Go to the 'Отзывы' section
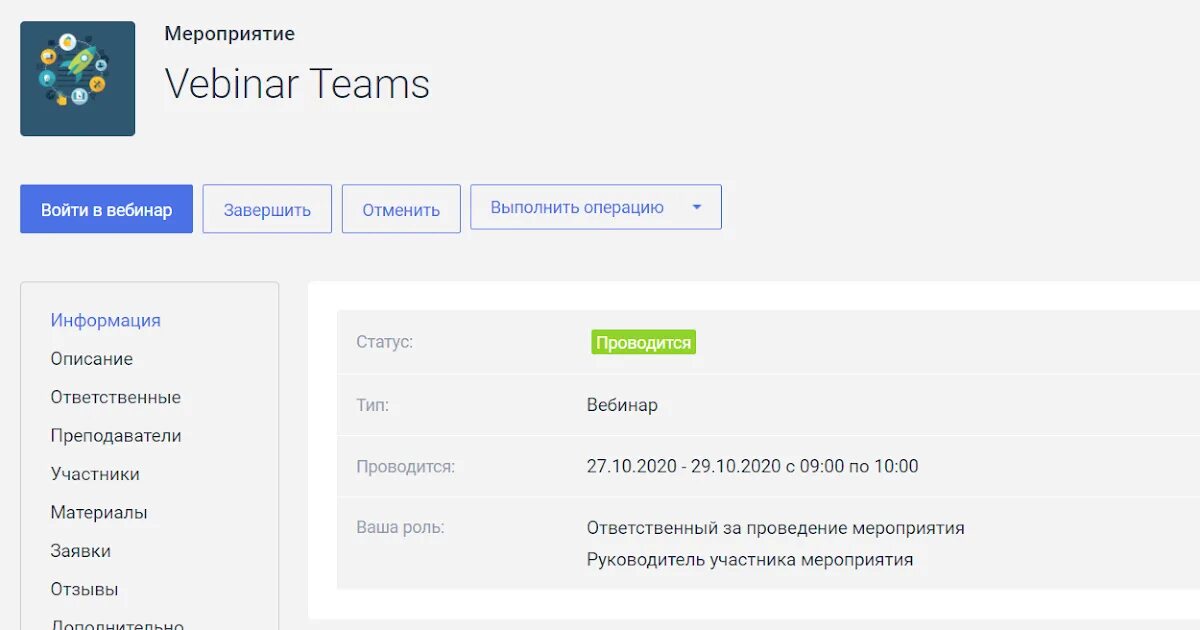This screenshot has height=630, width=1200. [x=85, y=590]
